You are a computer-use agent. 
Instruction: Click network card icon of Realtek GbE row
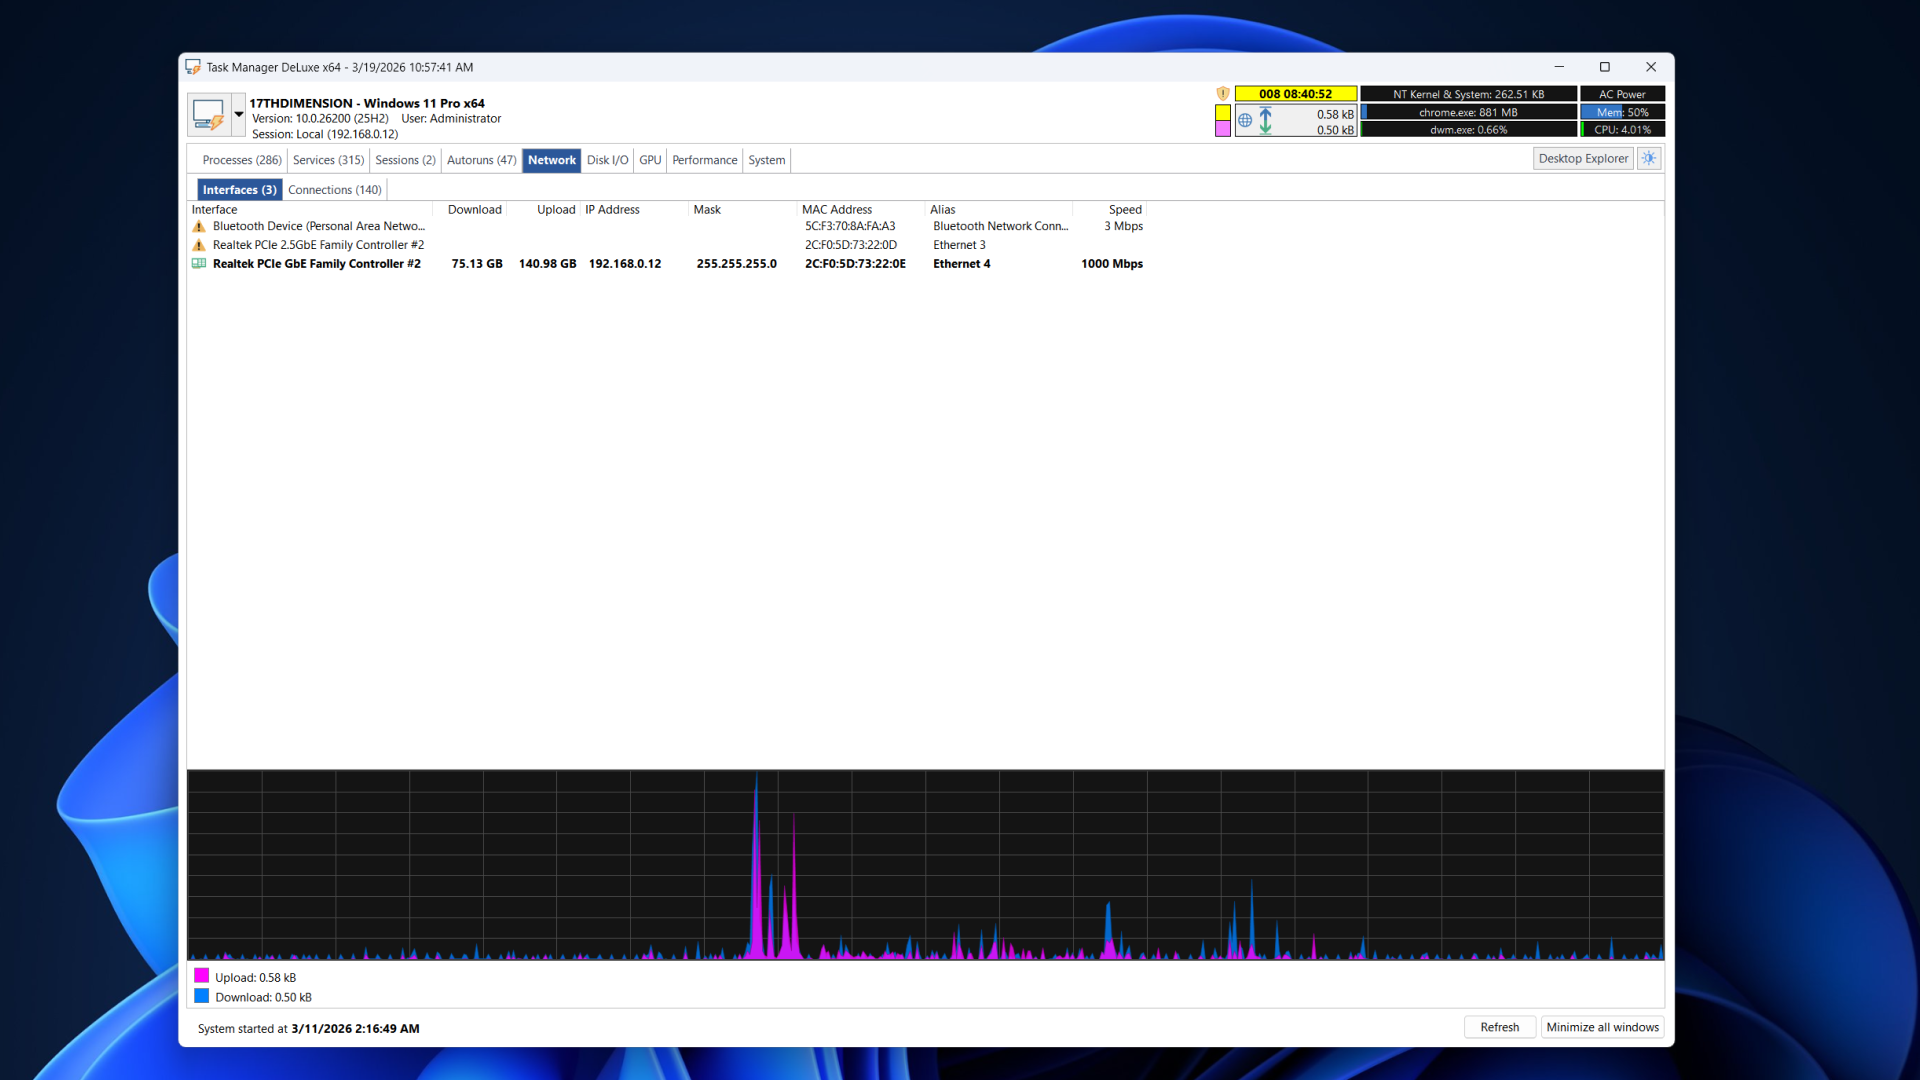point(199,264)
